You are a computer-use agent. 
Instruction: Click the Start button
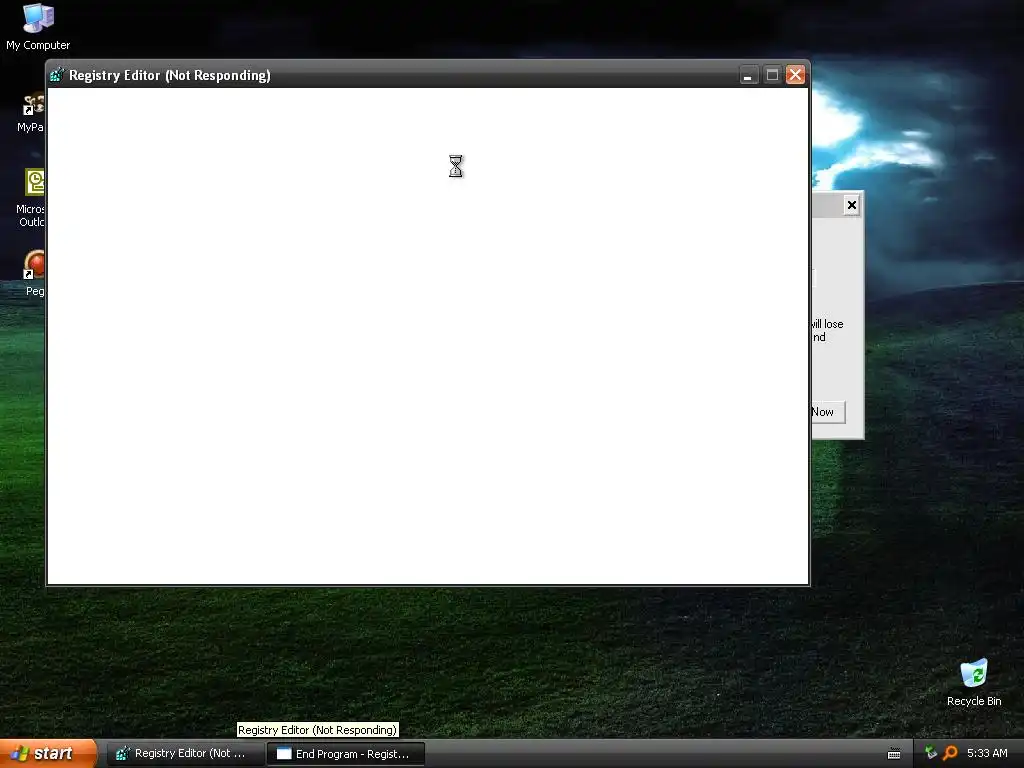pos(48,754)
